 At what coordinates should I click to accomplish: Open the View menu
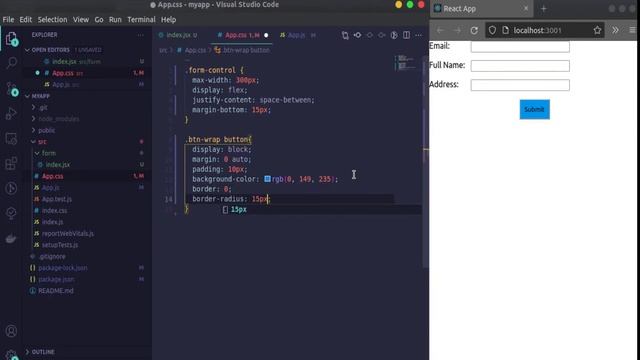coord(81,20)
